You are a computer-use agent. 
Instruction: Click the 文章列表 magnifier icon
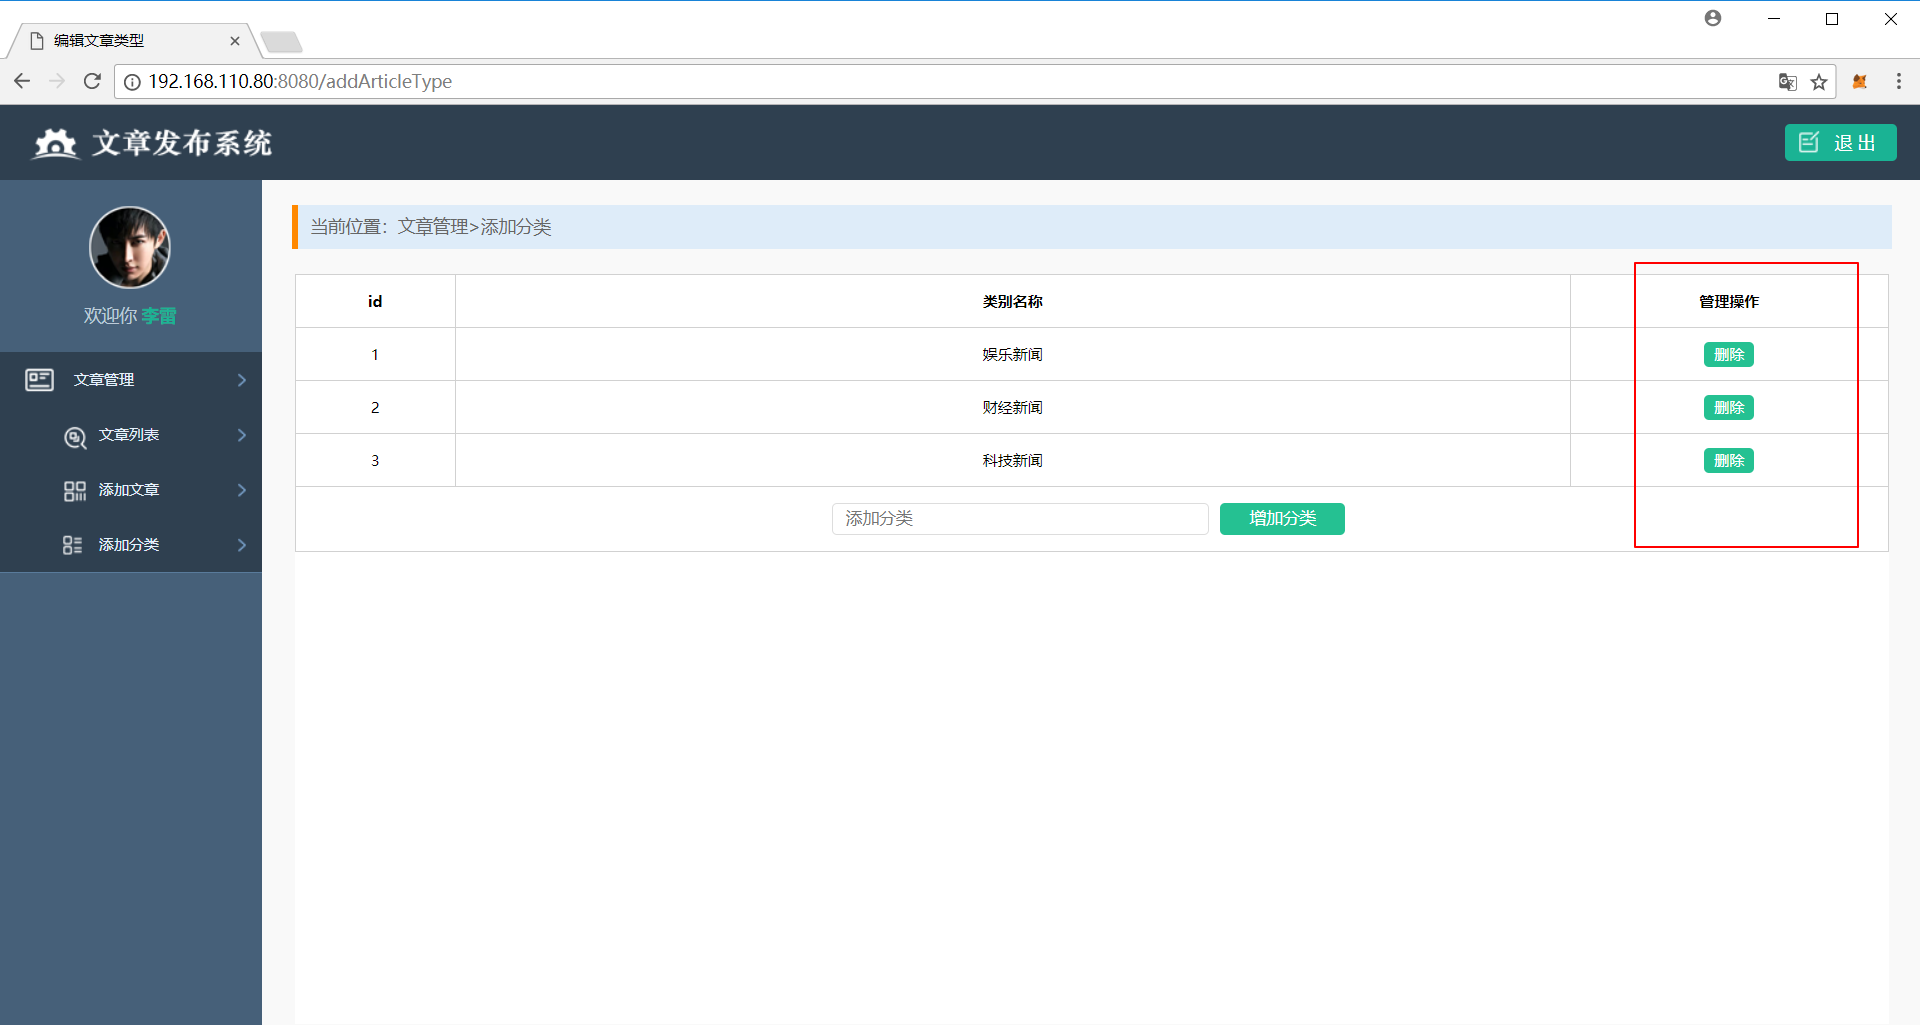coord(75,437)
